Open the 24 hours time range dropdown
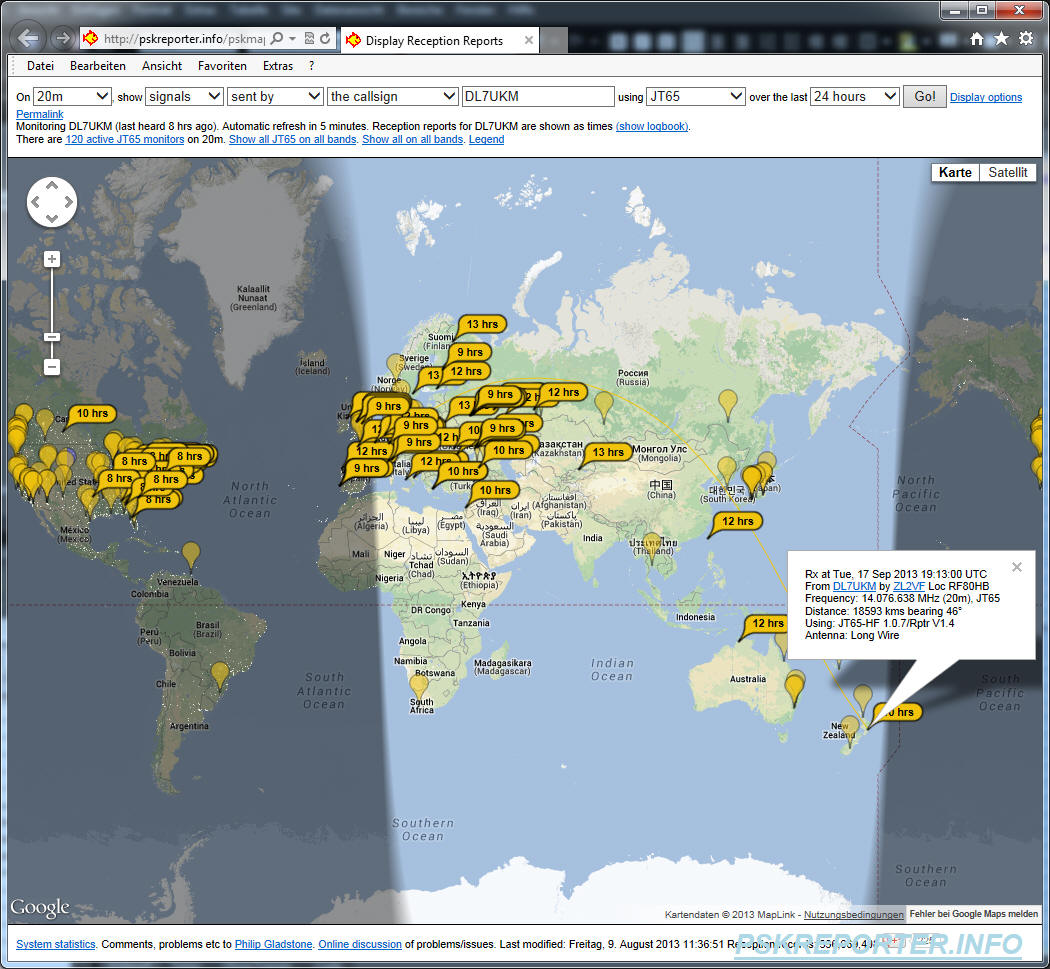This screenshot has width=1050, height=969. pos(854,96)
